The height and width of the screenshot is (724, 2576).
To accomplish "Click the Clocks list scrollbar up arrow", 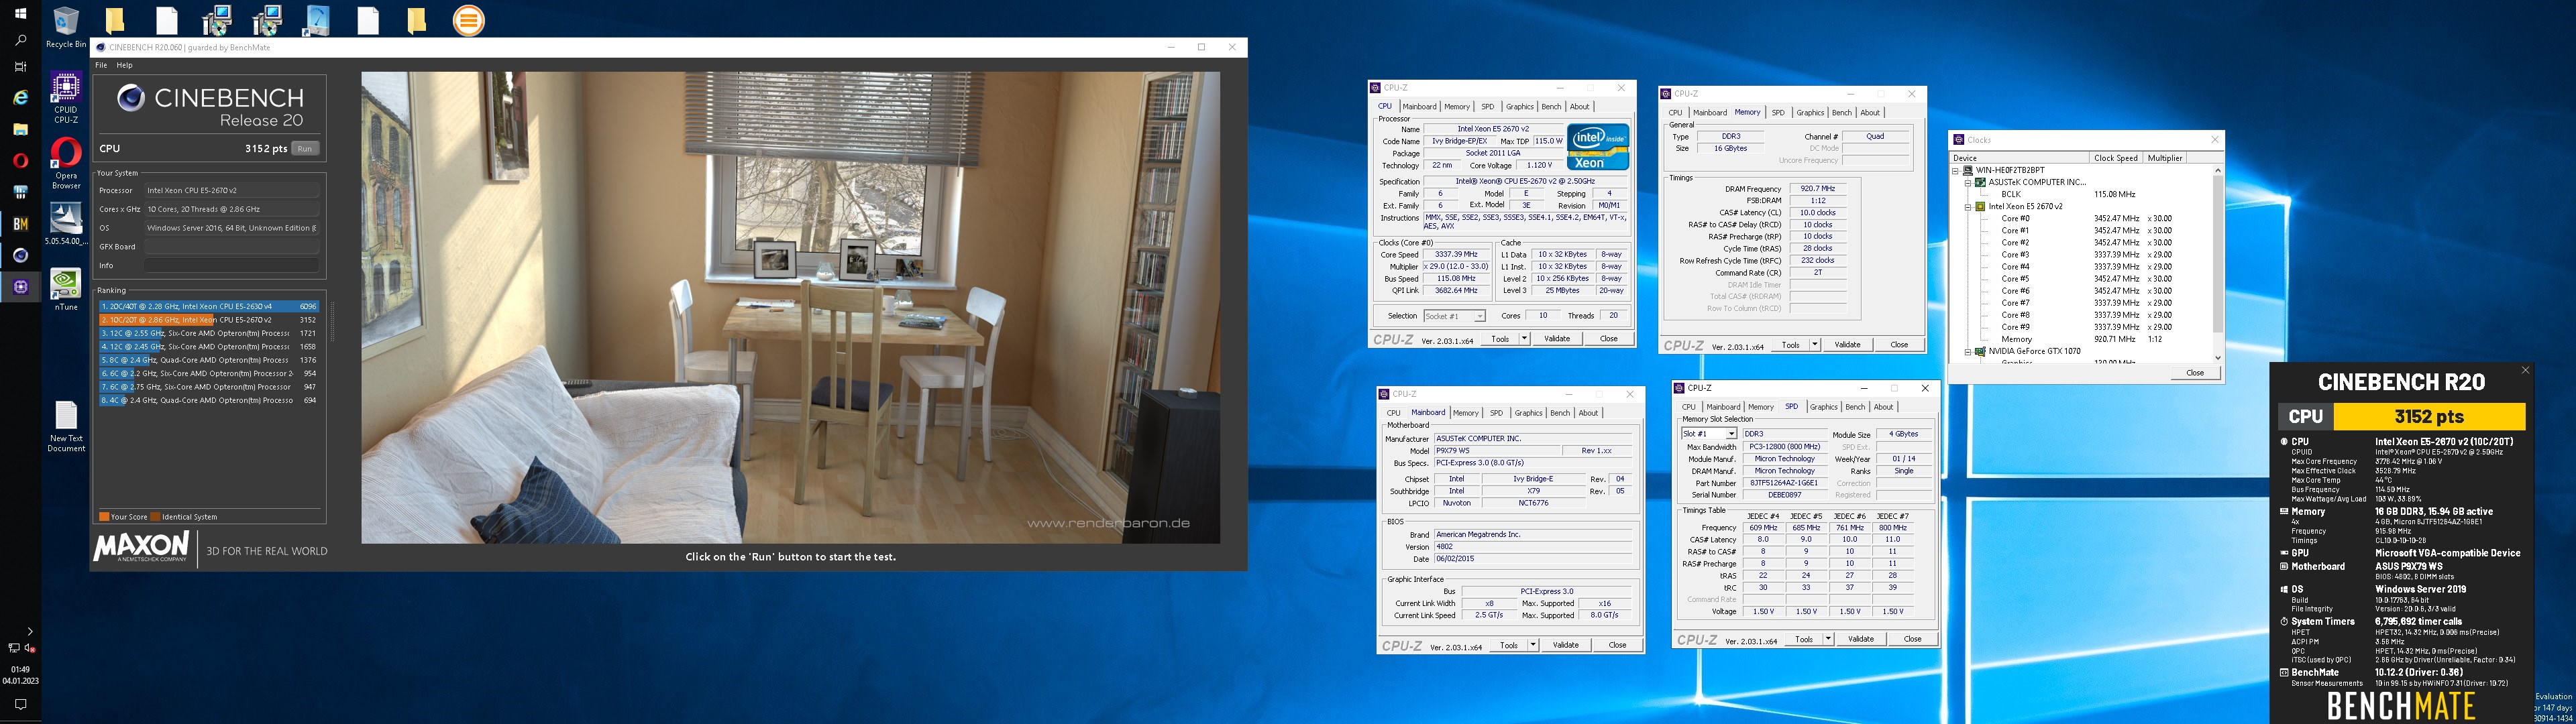I will tap(2217, 170).
